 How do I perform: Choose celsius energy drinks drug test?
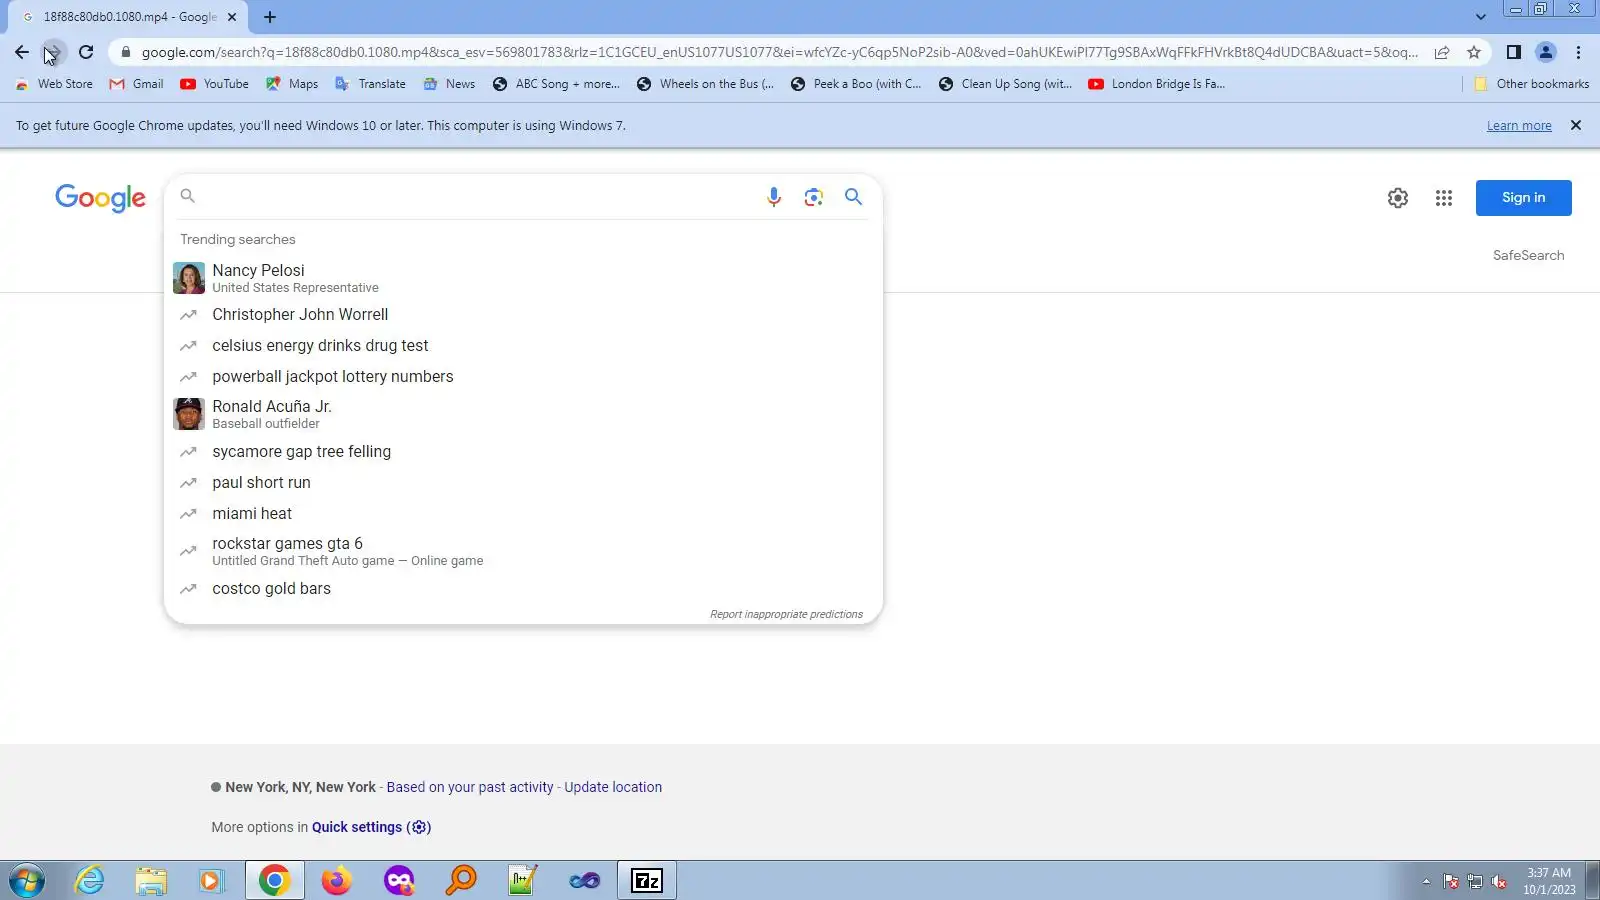coord(523,346)
